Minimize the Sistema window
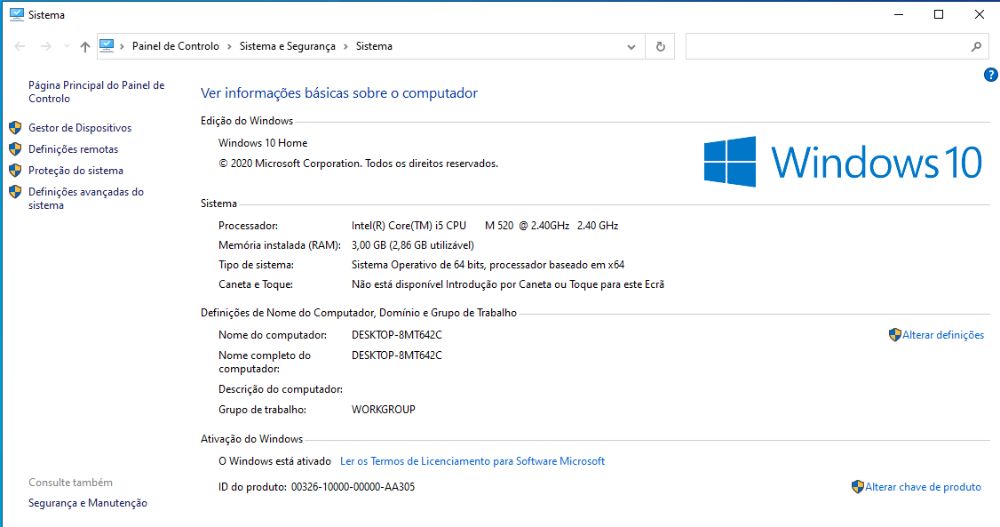This screenshot has width=1000, height=527. click(x=899, y=14)
